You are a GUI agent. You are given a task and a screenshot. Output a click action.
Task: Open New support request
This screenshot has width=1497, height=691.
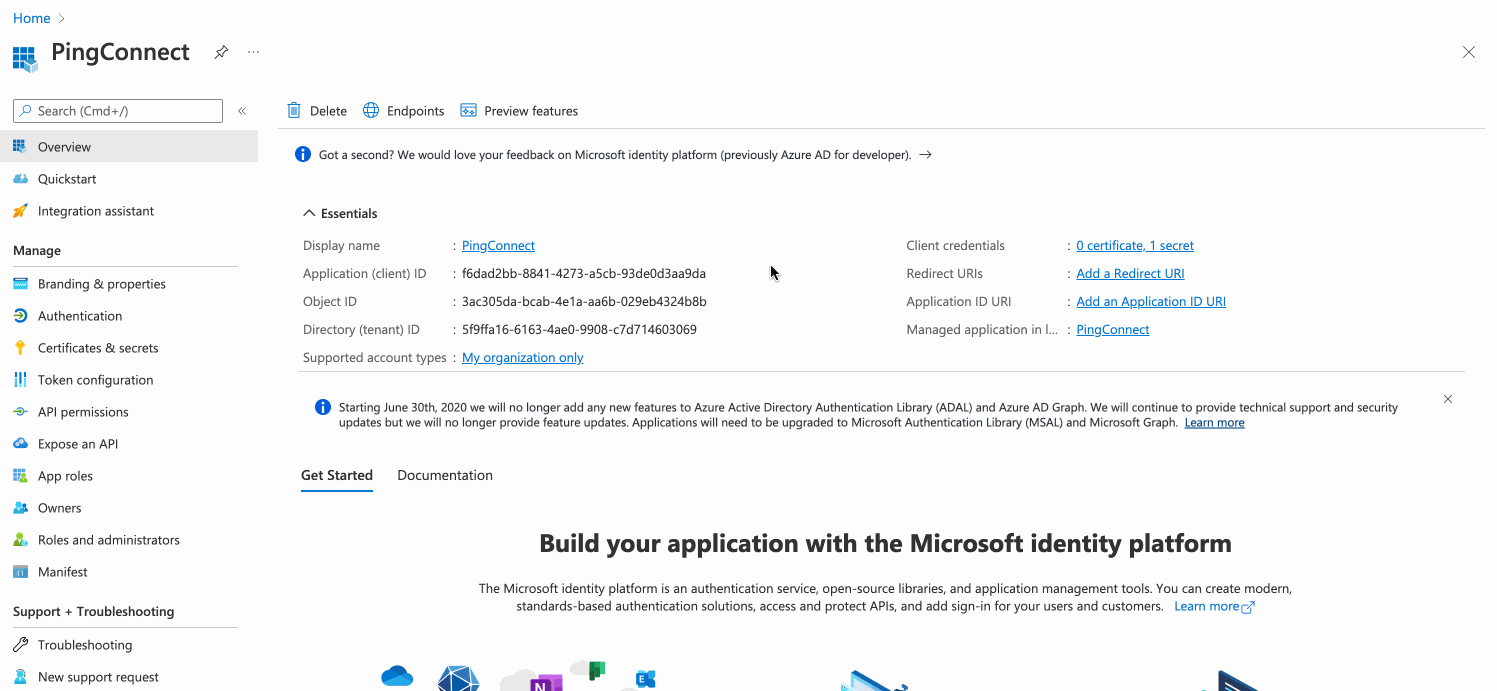click(98, 676)
